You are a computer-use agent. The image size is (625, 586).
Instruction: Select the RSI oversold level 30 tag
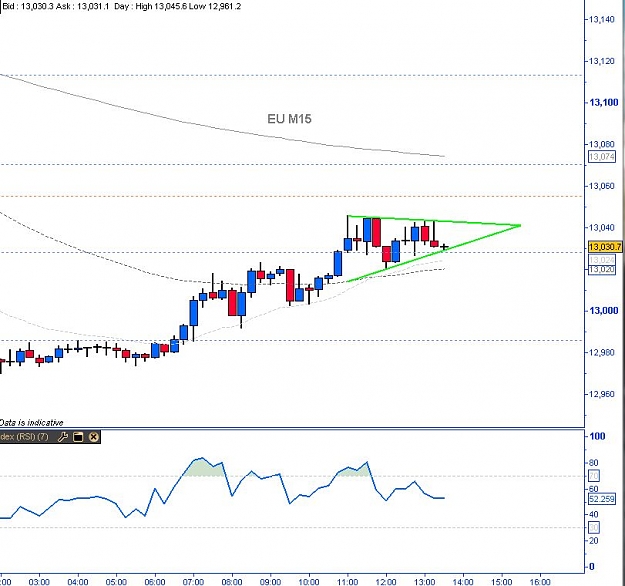click(594, 527)
